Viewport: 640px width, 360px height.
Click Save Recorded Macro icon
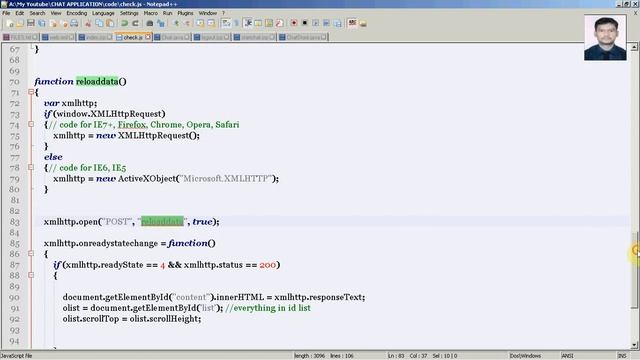pos(338,23)
